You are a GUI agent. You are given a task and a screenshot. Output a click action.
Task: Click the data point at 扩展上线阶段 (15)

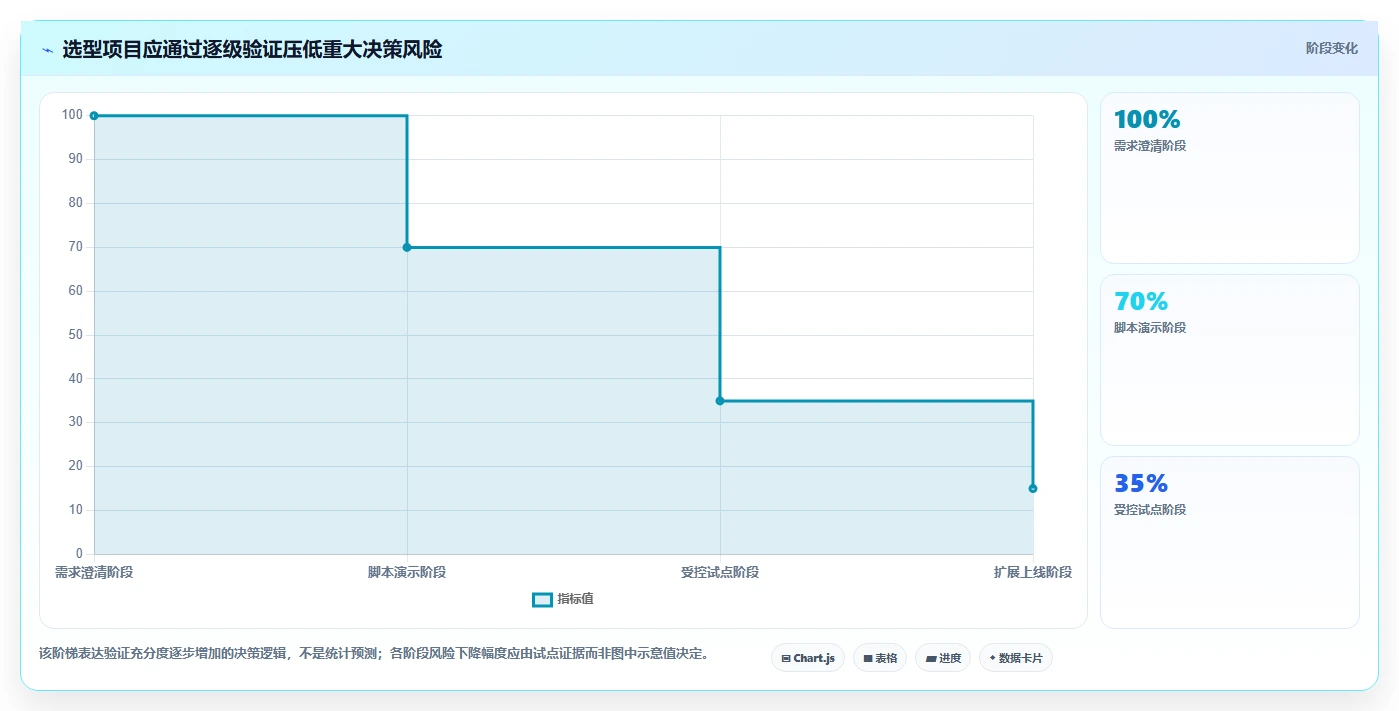(1033, 488)
